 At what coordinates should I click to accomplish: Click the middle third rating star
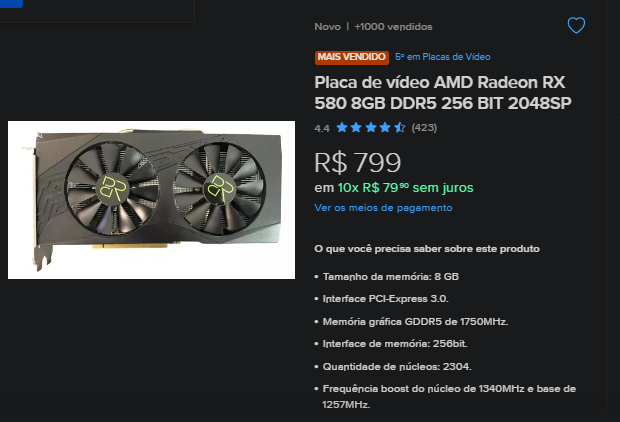pos(371,127)
